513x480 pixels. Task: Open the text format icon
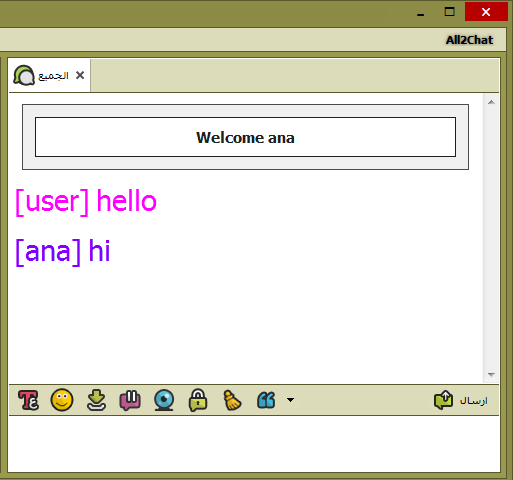click(x=29, y=400)
